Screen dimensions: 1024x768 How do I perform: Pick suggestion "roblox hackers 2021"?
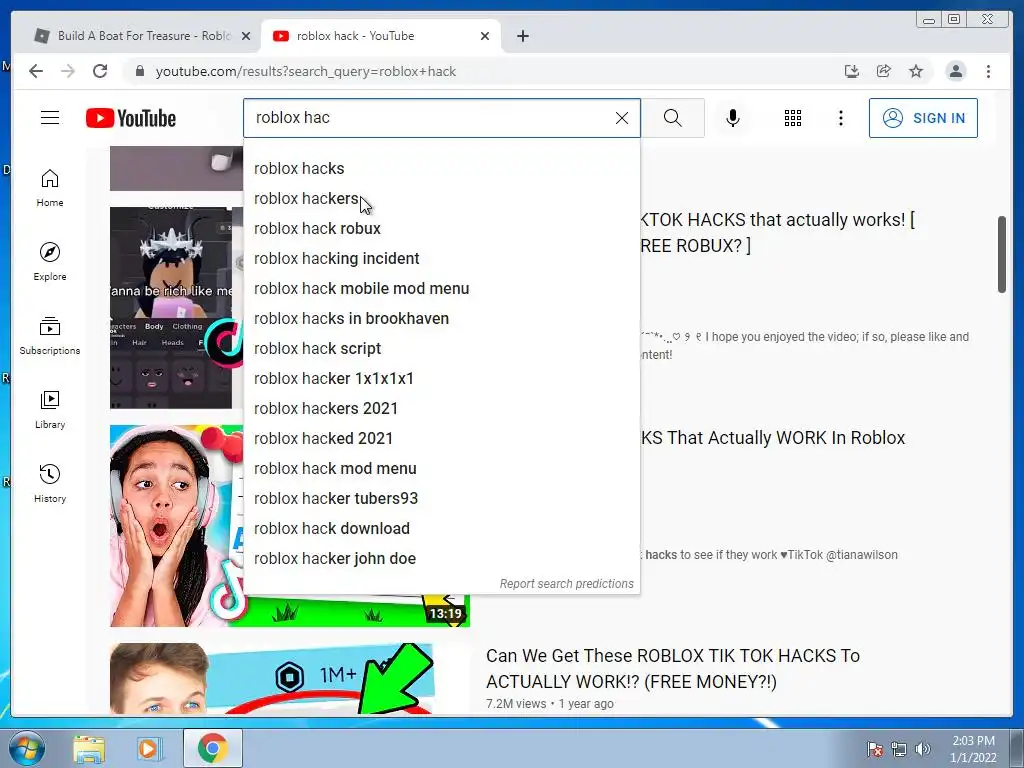click(442, 409)
